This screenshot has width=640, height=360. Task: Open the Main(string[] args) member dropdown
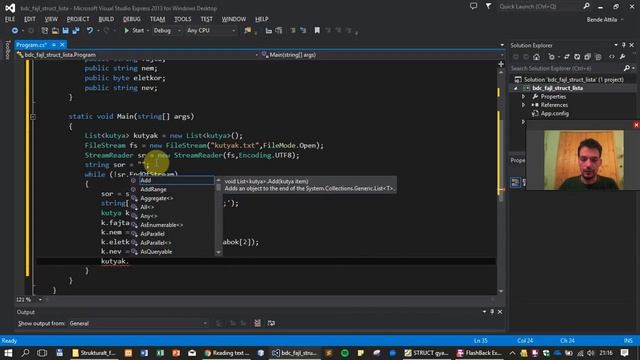coord(382,55)
